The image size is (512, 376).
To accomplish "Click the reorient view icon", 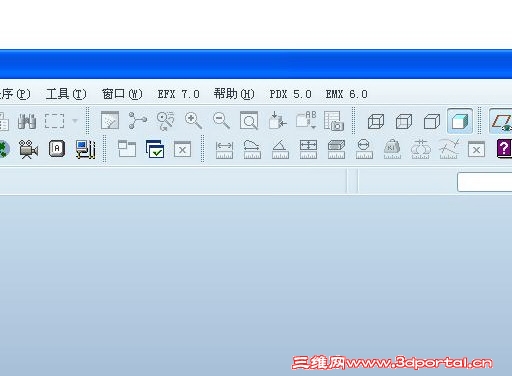I will (x=277, y=120).
